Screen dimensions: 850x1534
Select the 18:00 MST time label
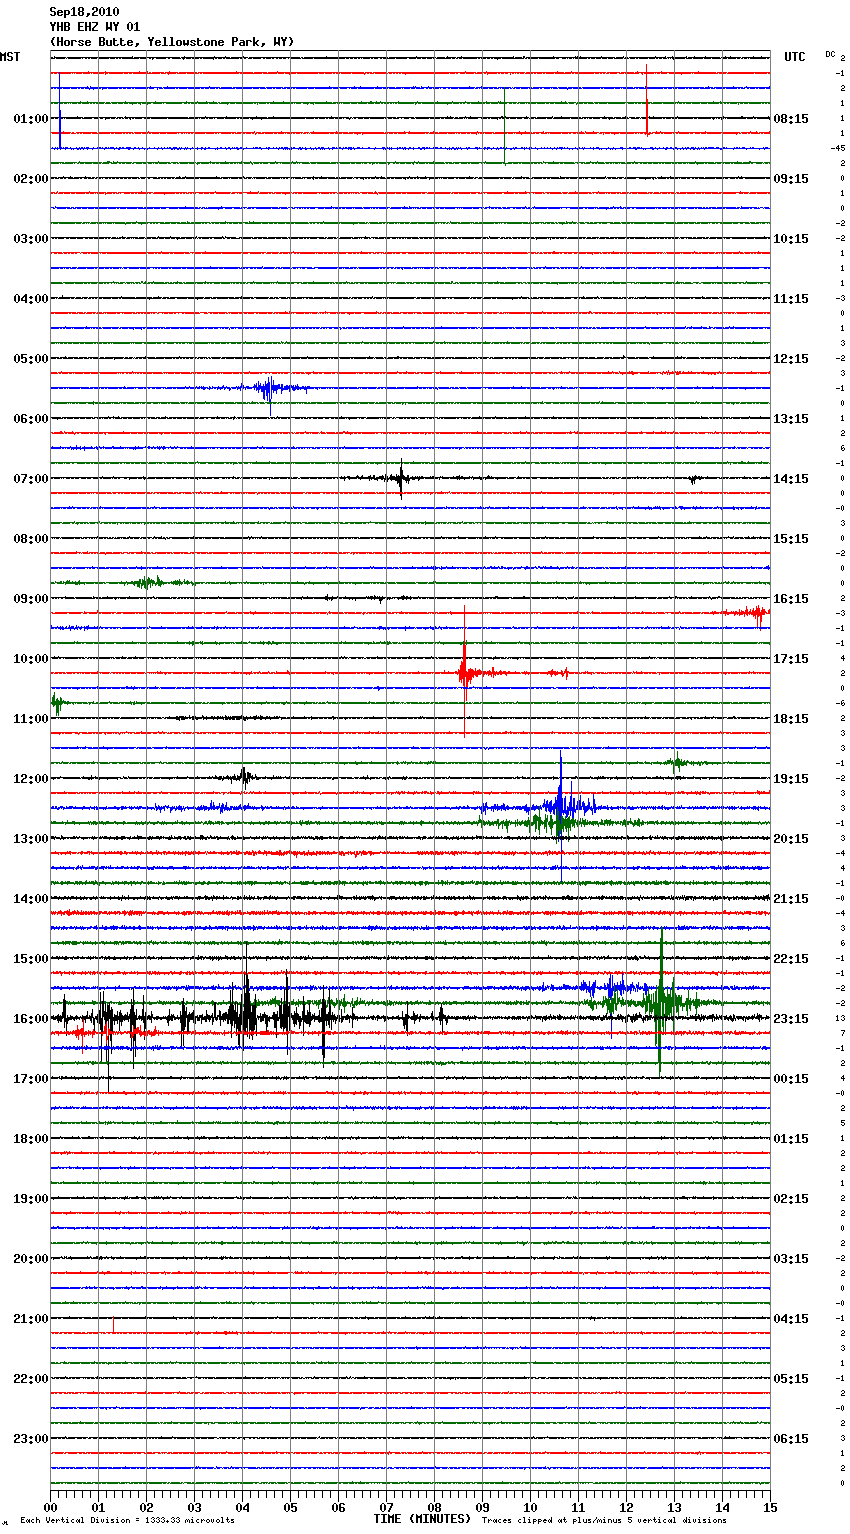(x=30, y=1139)
